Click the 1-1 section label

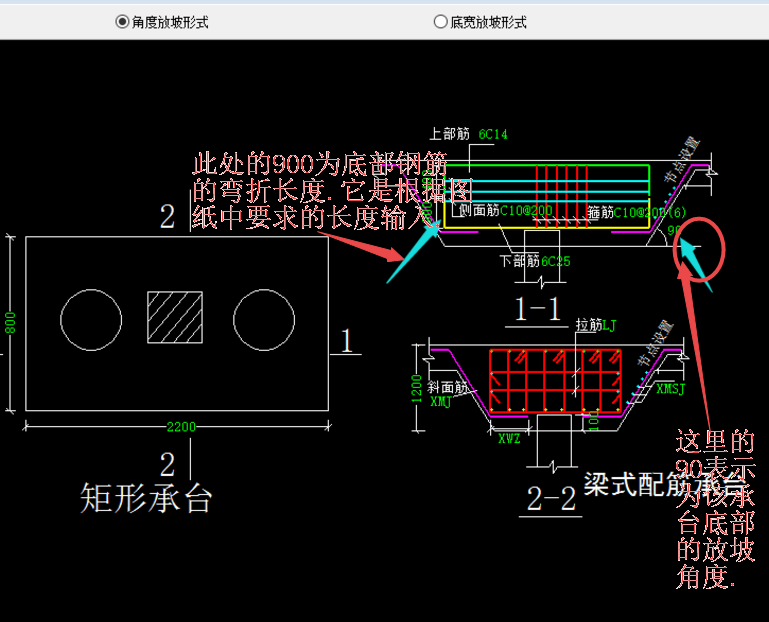point(537,310)
